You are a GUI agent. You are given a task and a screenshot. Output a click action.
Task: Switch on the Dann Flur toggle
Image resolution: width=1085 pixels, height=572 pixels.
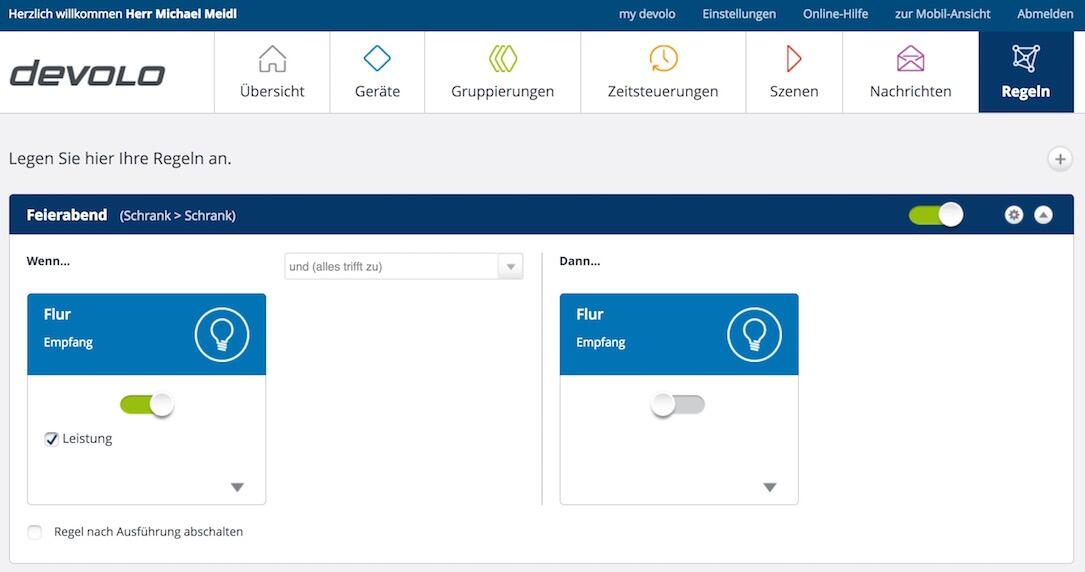tap(678, 405)
